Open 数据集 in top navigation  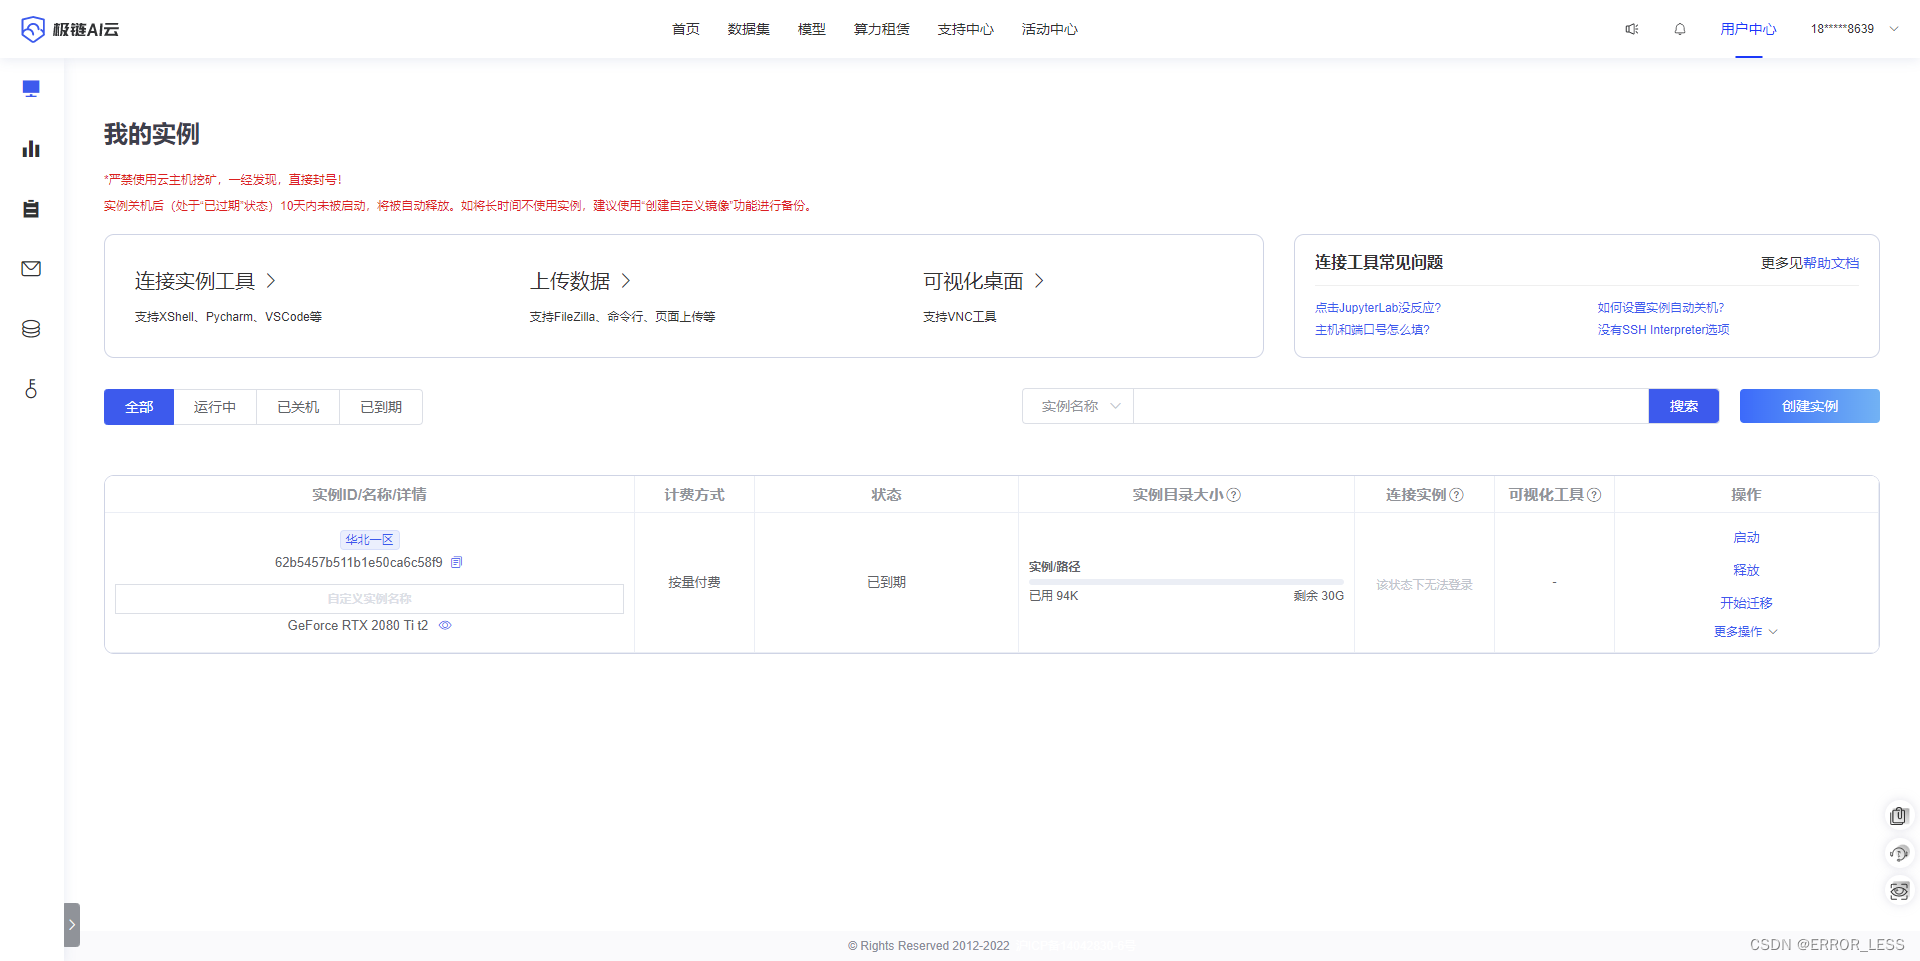point(749,29)
